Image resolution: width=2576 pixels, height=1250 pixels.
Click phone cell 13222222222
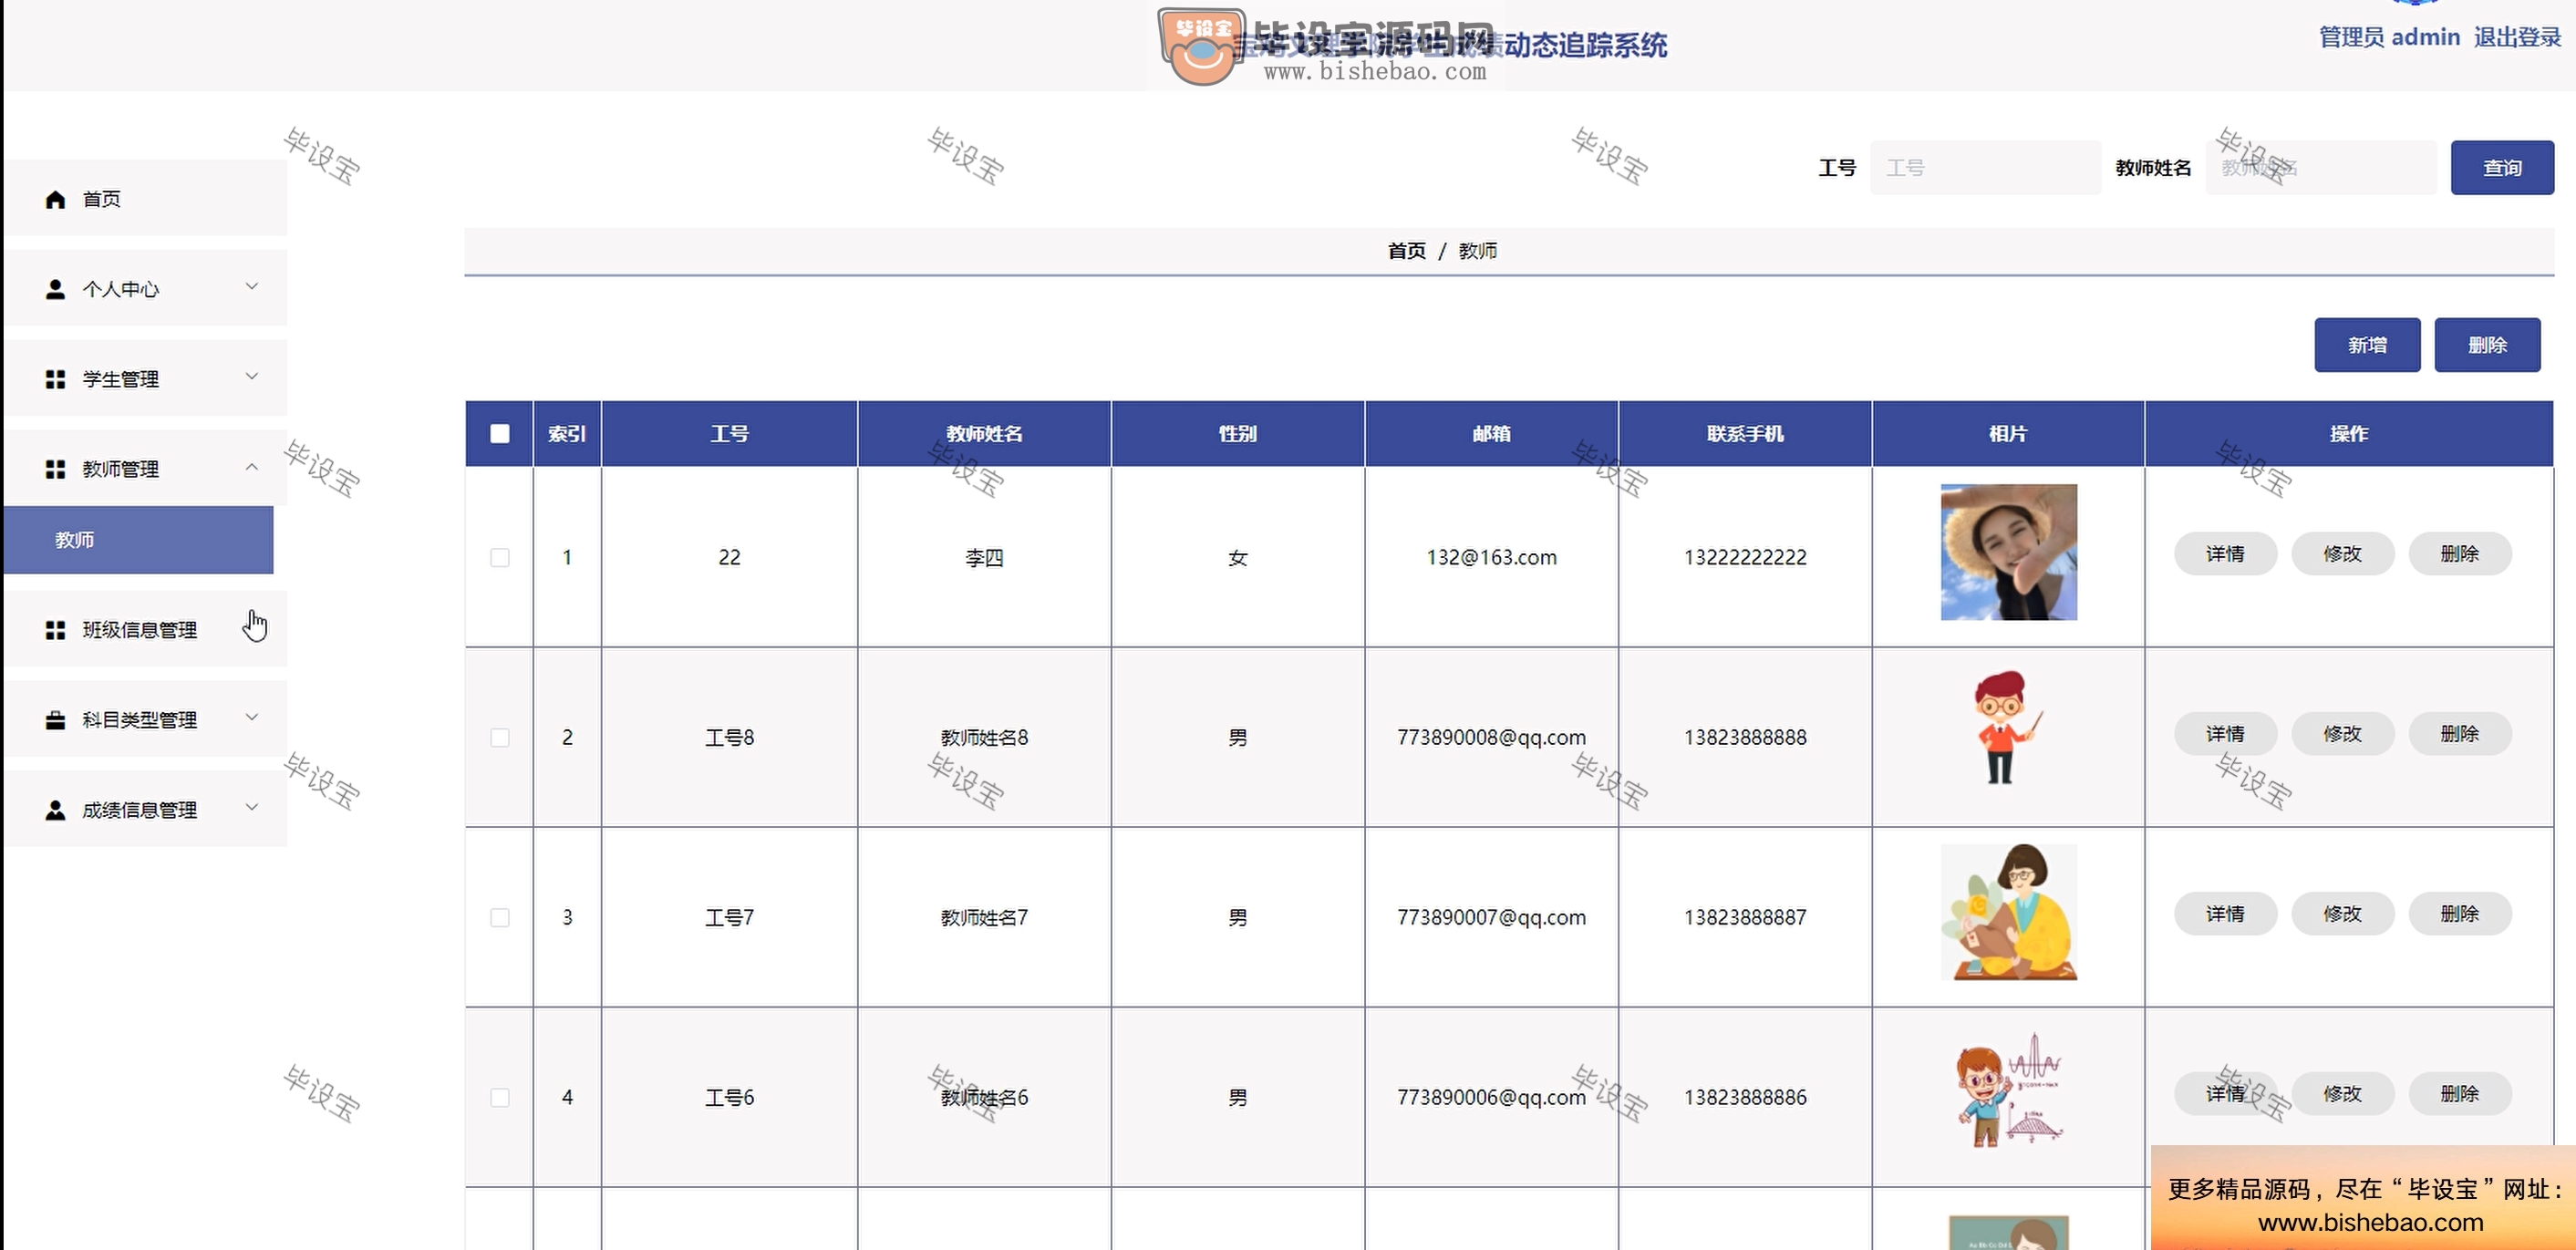(x=1745, y=557)
